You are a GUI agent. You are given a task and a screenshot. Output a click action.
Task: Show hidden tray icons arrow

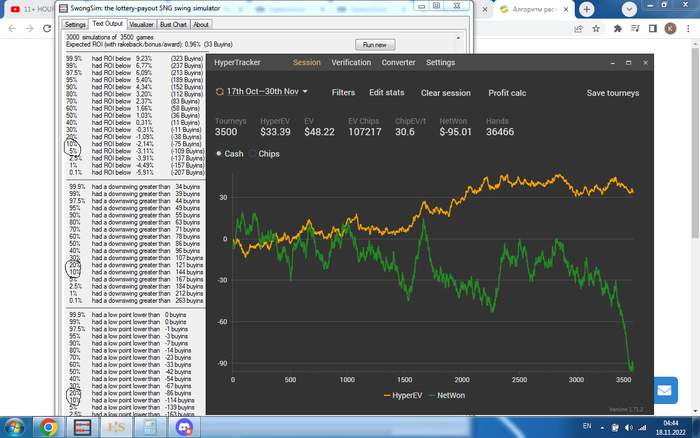602,428
